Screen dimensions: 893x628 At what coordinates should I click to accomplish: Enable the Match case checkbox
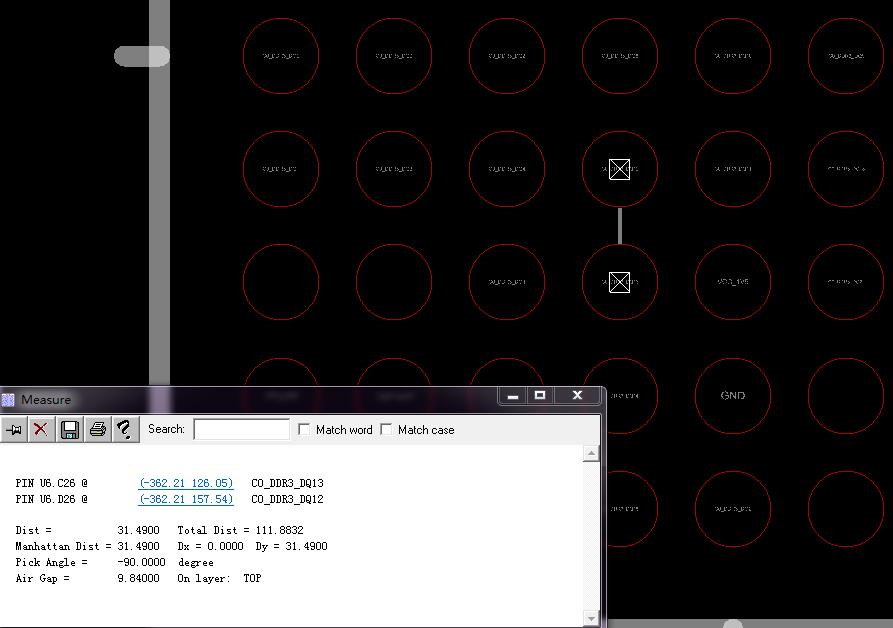[x=386, y=429]
